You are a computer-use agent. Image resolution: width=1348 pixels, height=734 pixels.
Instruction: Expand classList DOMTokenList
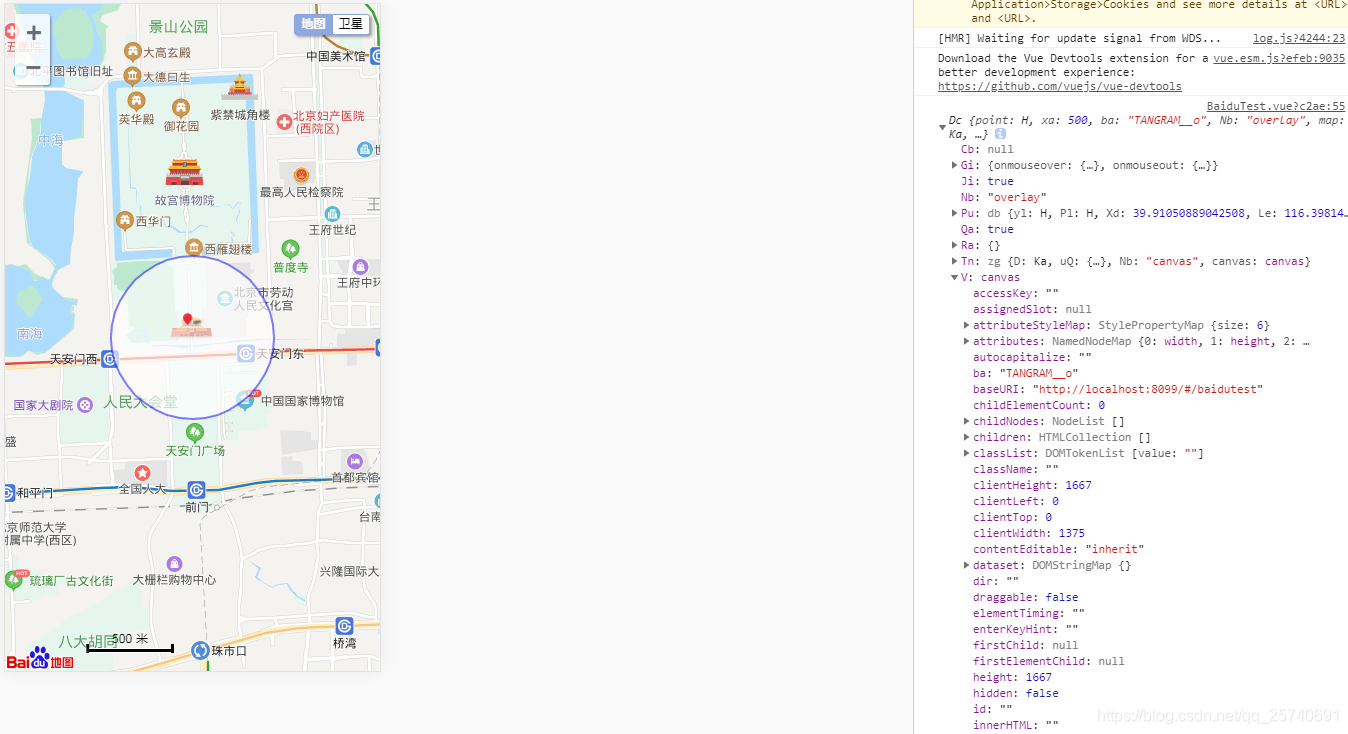pyautogui.click(x=967, y=453)
